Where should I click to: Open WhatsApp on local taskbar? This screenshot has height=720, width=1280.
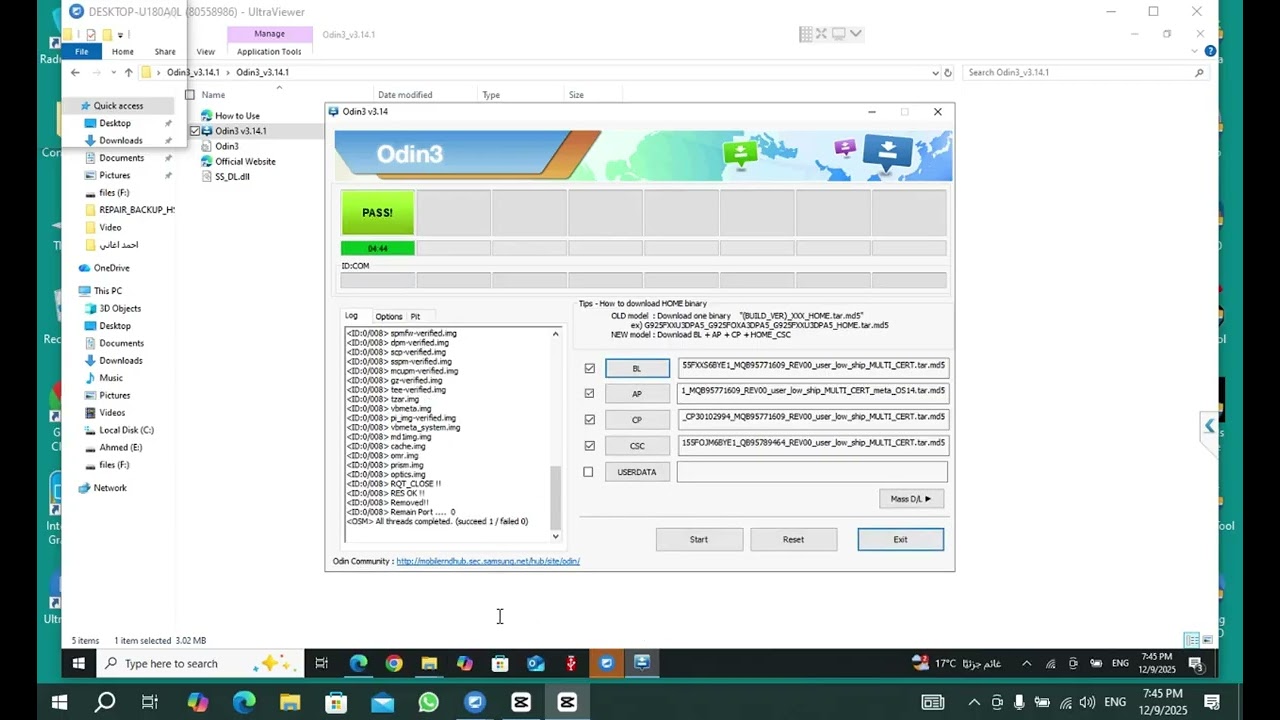tap(428, 702)
